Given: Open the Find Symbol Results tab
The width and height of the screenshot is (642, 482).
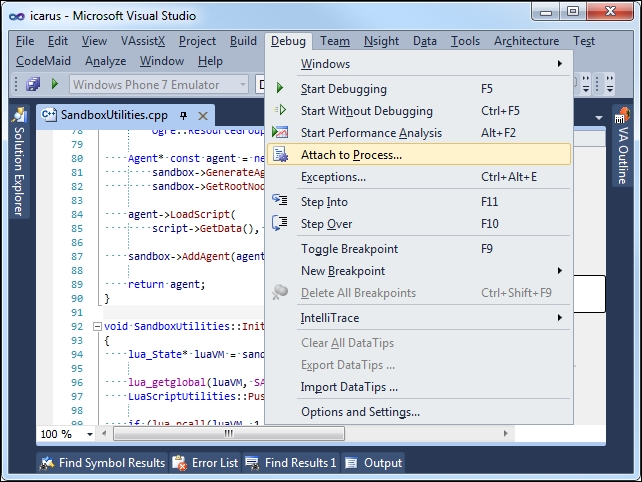Looking at the screenshot, I should (x=102, y=463).
